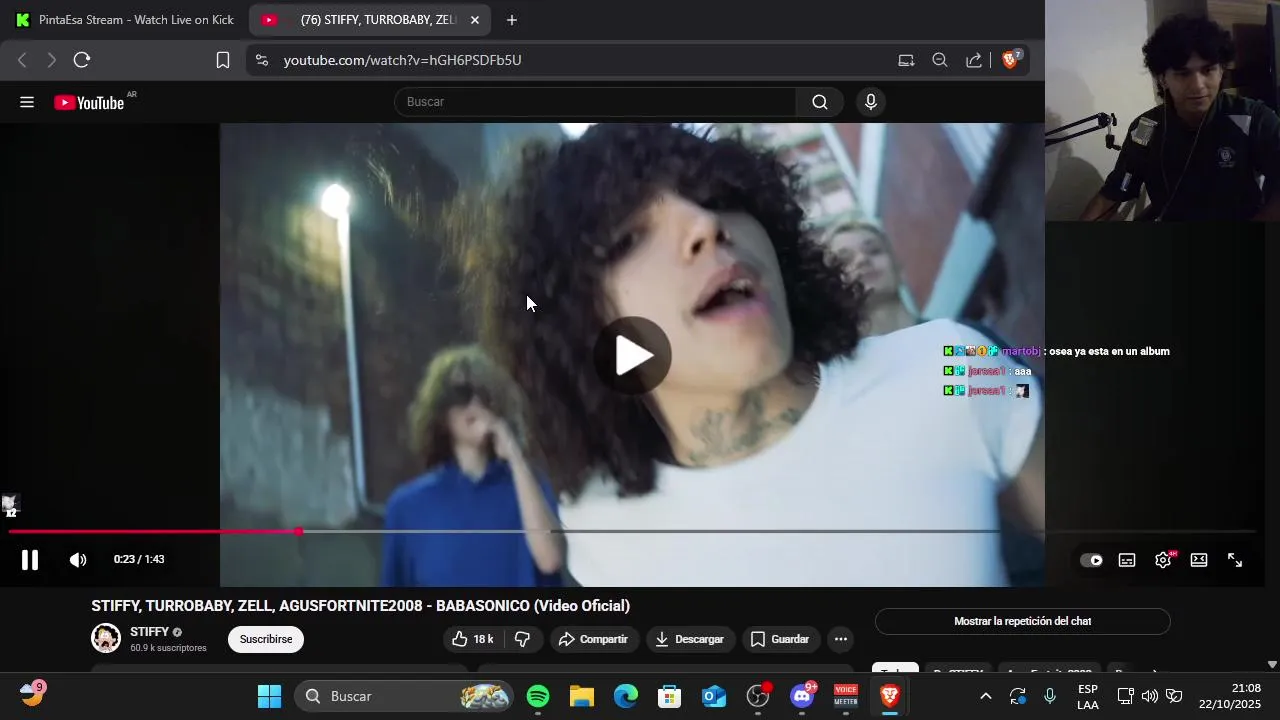The height and width of the screenshot is (720, 1280).
Task: Start voice search with the microphone
Action: [x=871, y=102]
